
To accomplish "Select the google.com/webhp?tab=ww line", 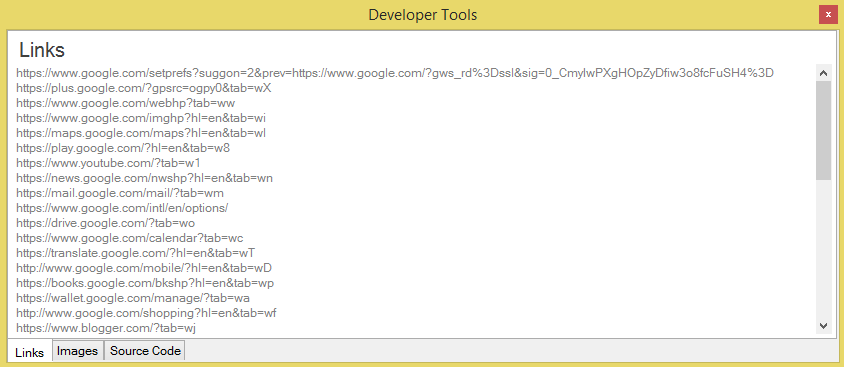I will pos(125,103).
